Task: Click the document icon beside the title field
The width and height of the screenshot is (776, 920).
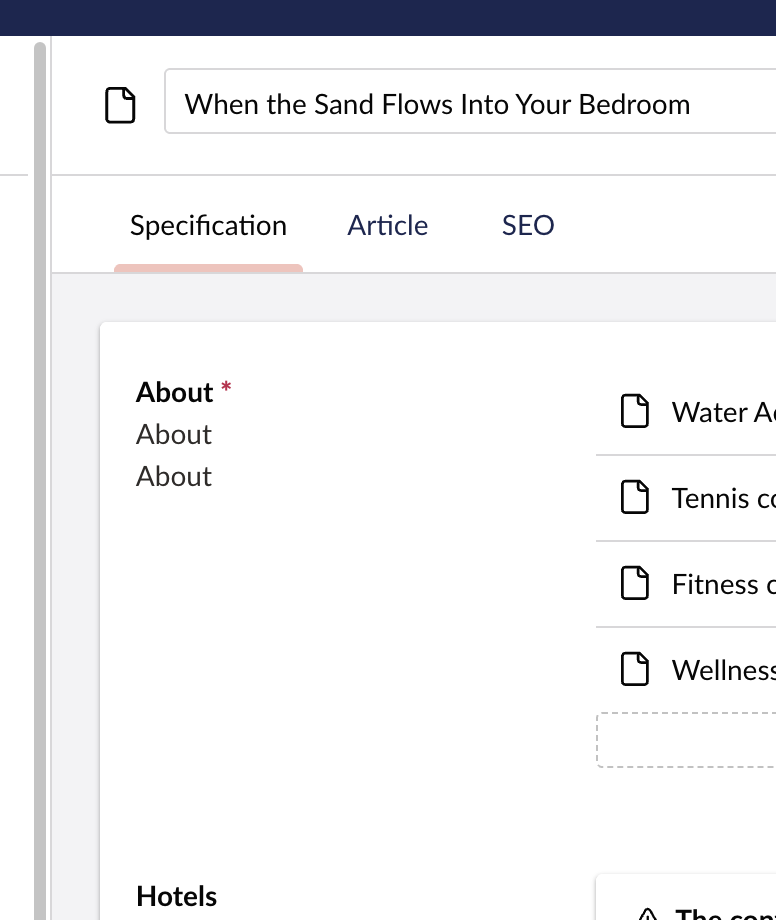Action: 120,105
